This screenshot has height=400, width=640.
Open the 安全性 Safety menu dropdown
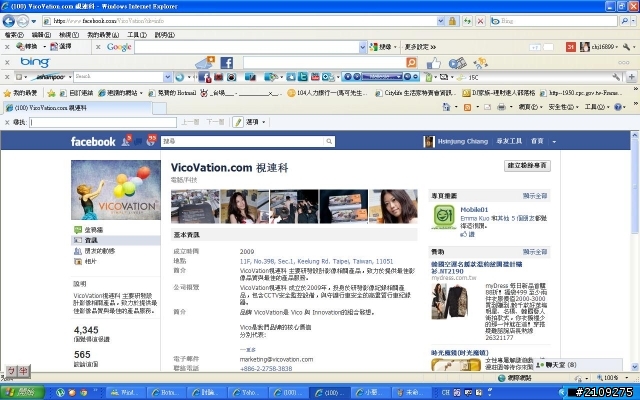point(563,107)
